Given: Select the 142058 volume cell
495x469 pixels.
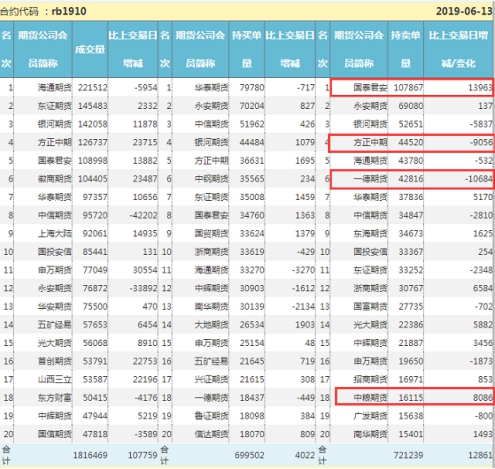Looking at the screenshot, I should tap(93, 124).
